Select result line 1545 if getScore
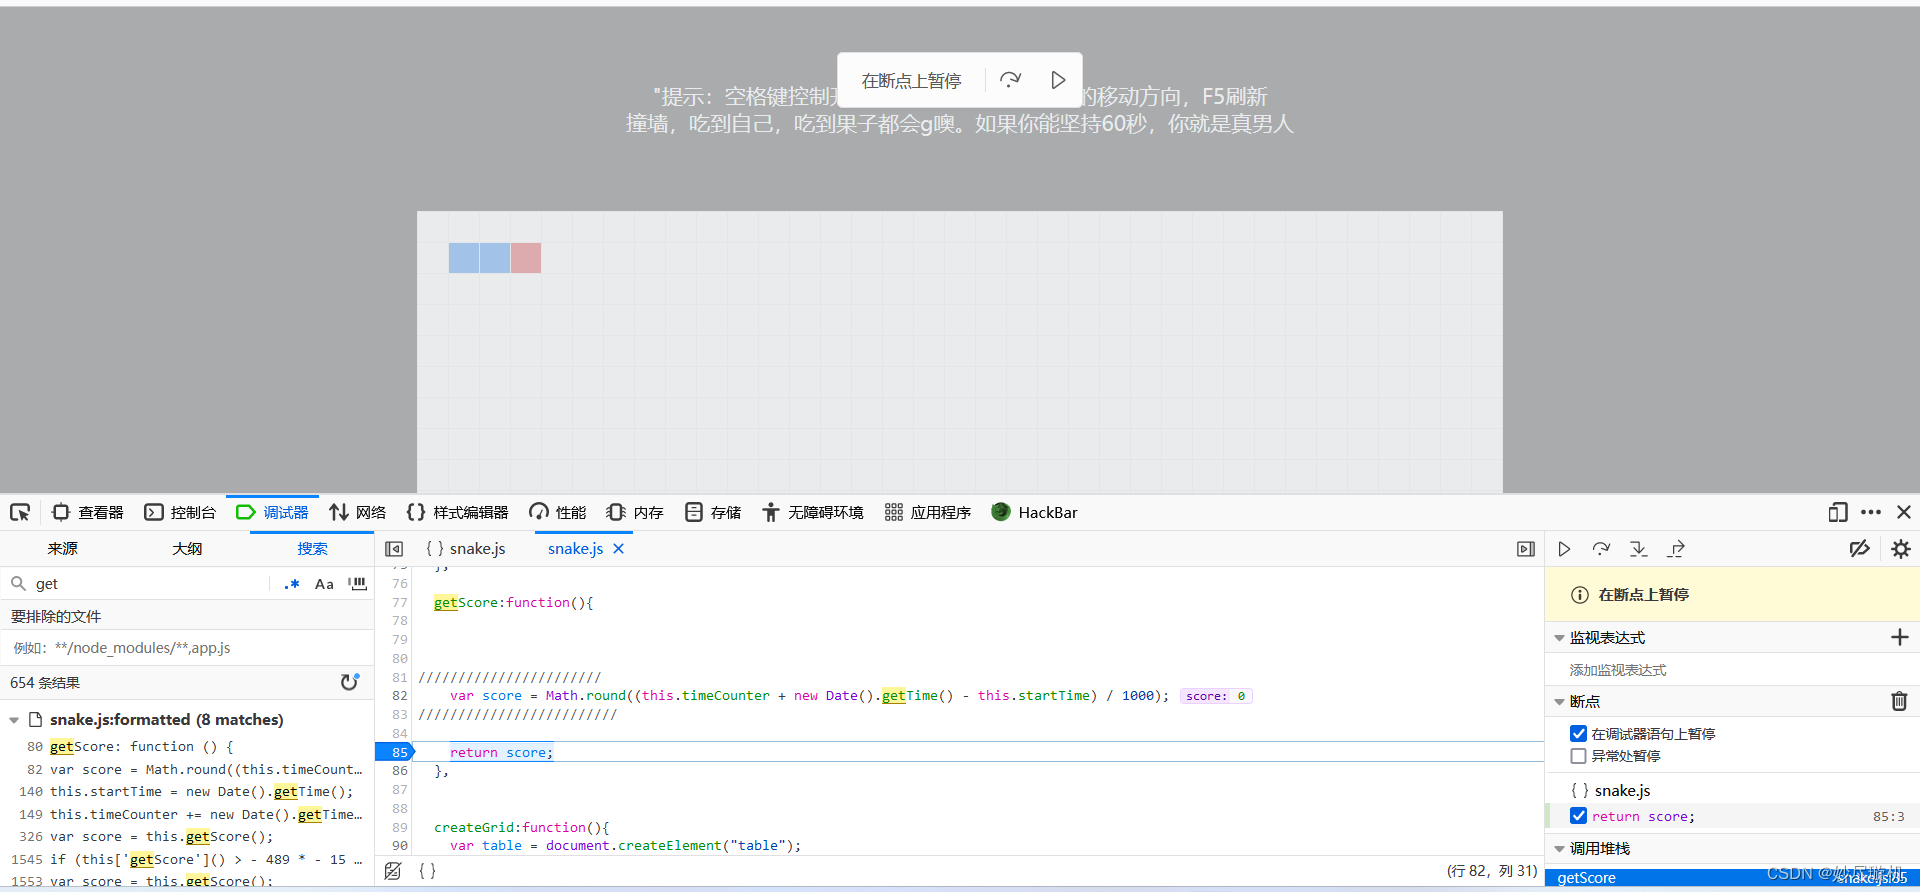This screenshot has width=1920, height=892. coord(187,859)
